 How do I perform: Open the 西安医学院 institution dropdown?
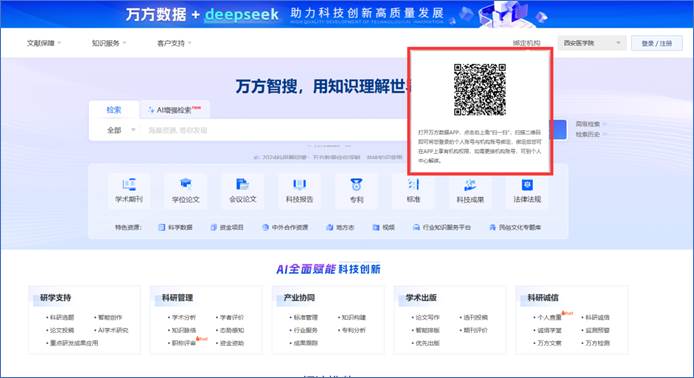(592, 43)
